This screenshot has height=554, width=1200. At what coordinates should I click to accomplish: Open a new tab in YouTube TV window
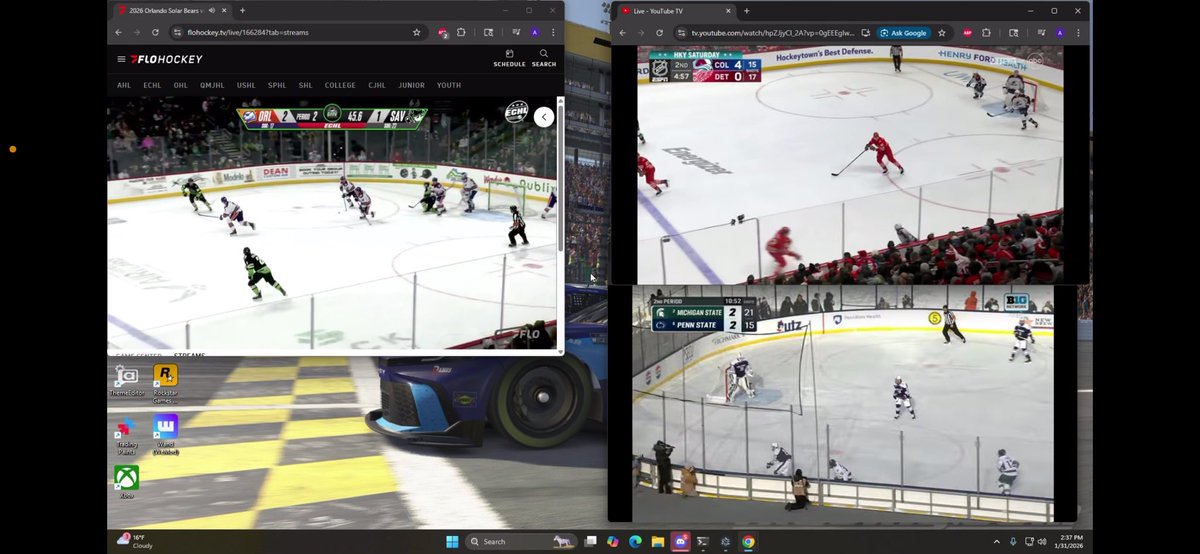pyautogui.click(x=746, y=10)
